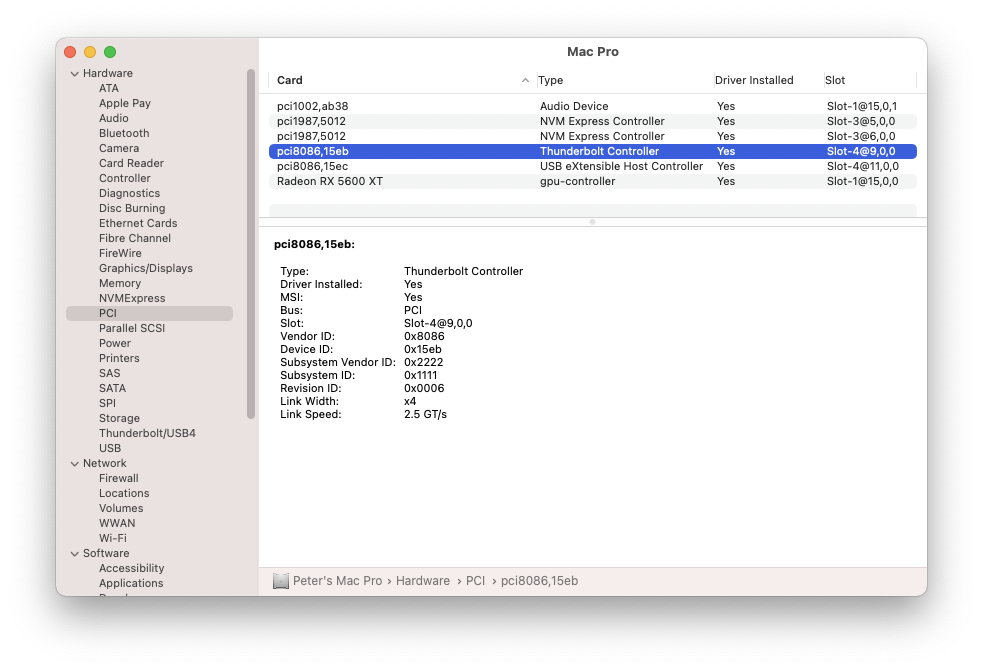This screenshot has width=983, height=670.
Task: Select NVMExpress in sidebar
Action: 132,299
